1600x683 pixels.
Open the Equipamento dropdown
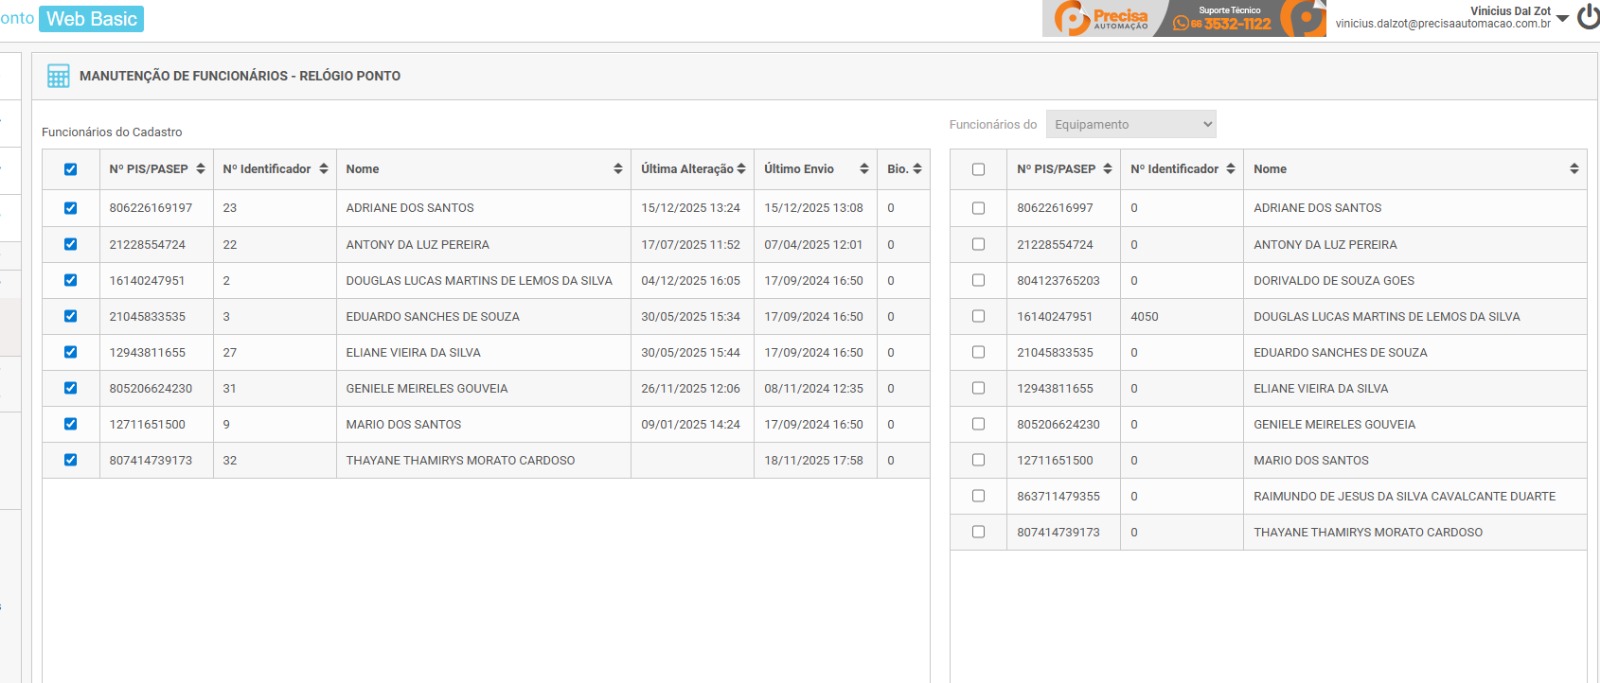coord(1131,124)
